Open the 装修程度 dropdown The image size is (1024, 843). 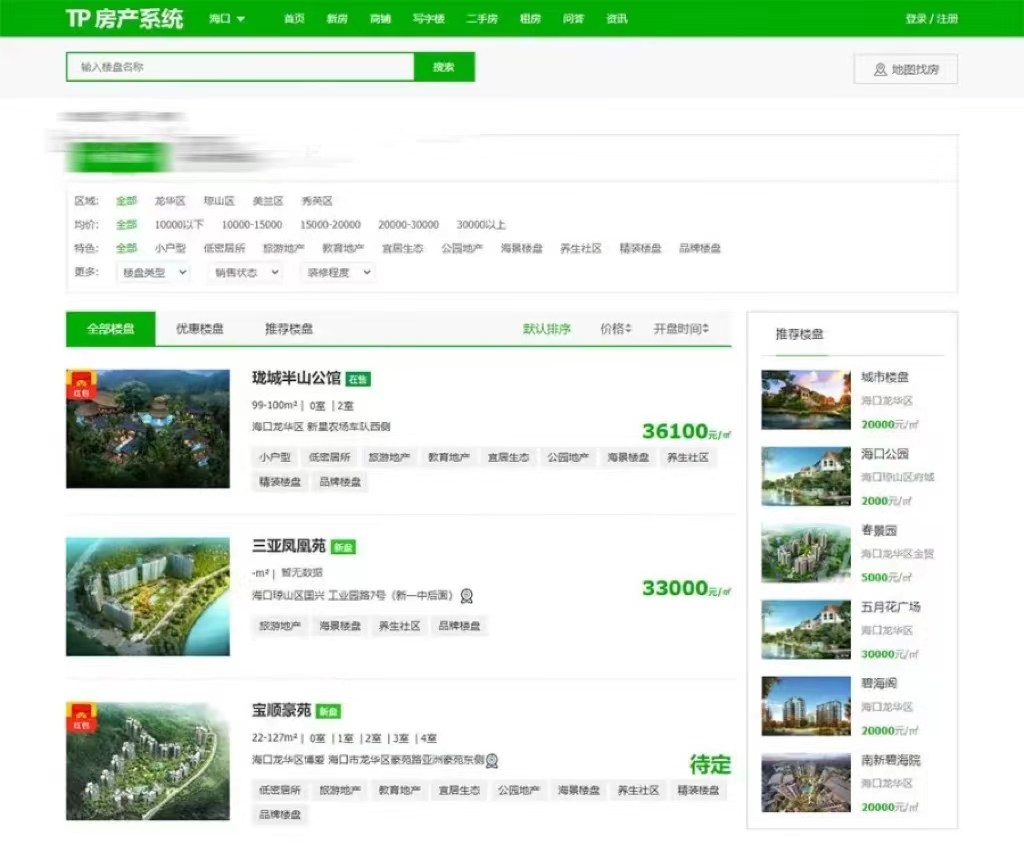(x=338, y=272)
